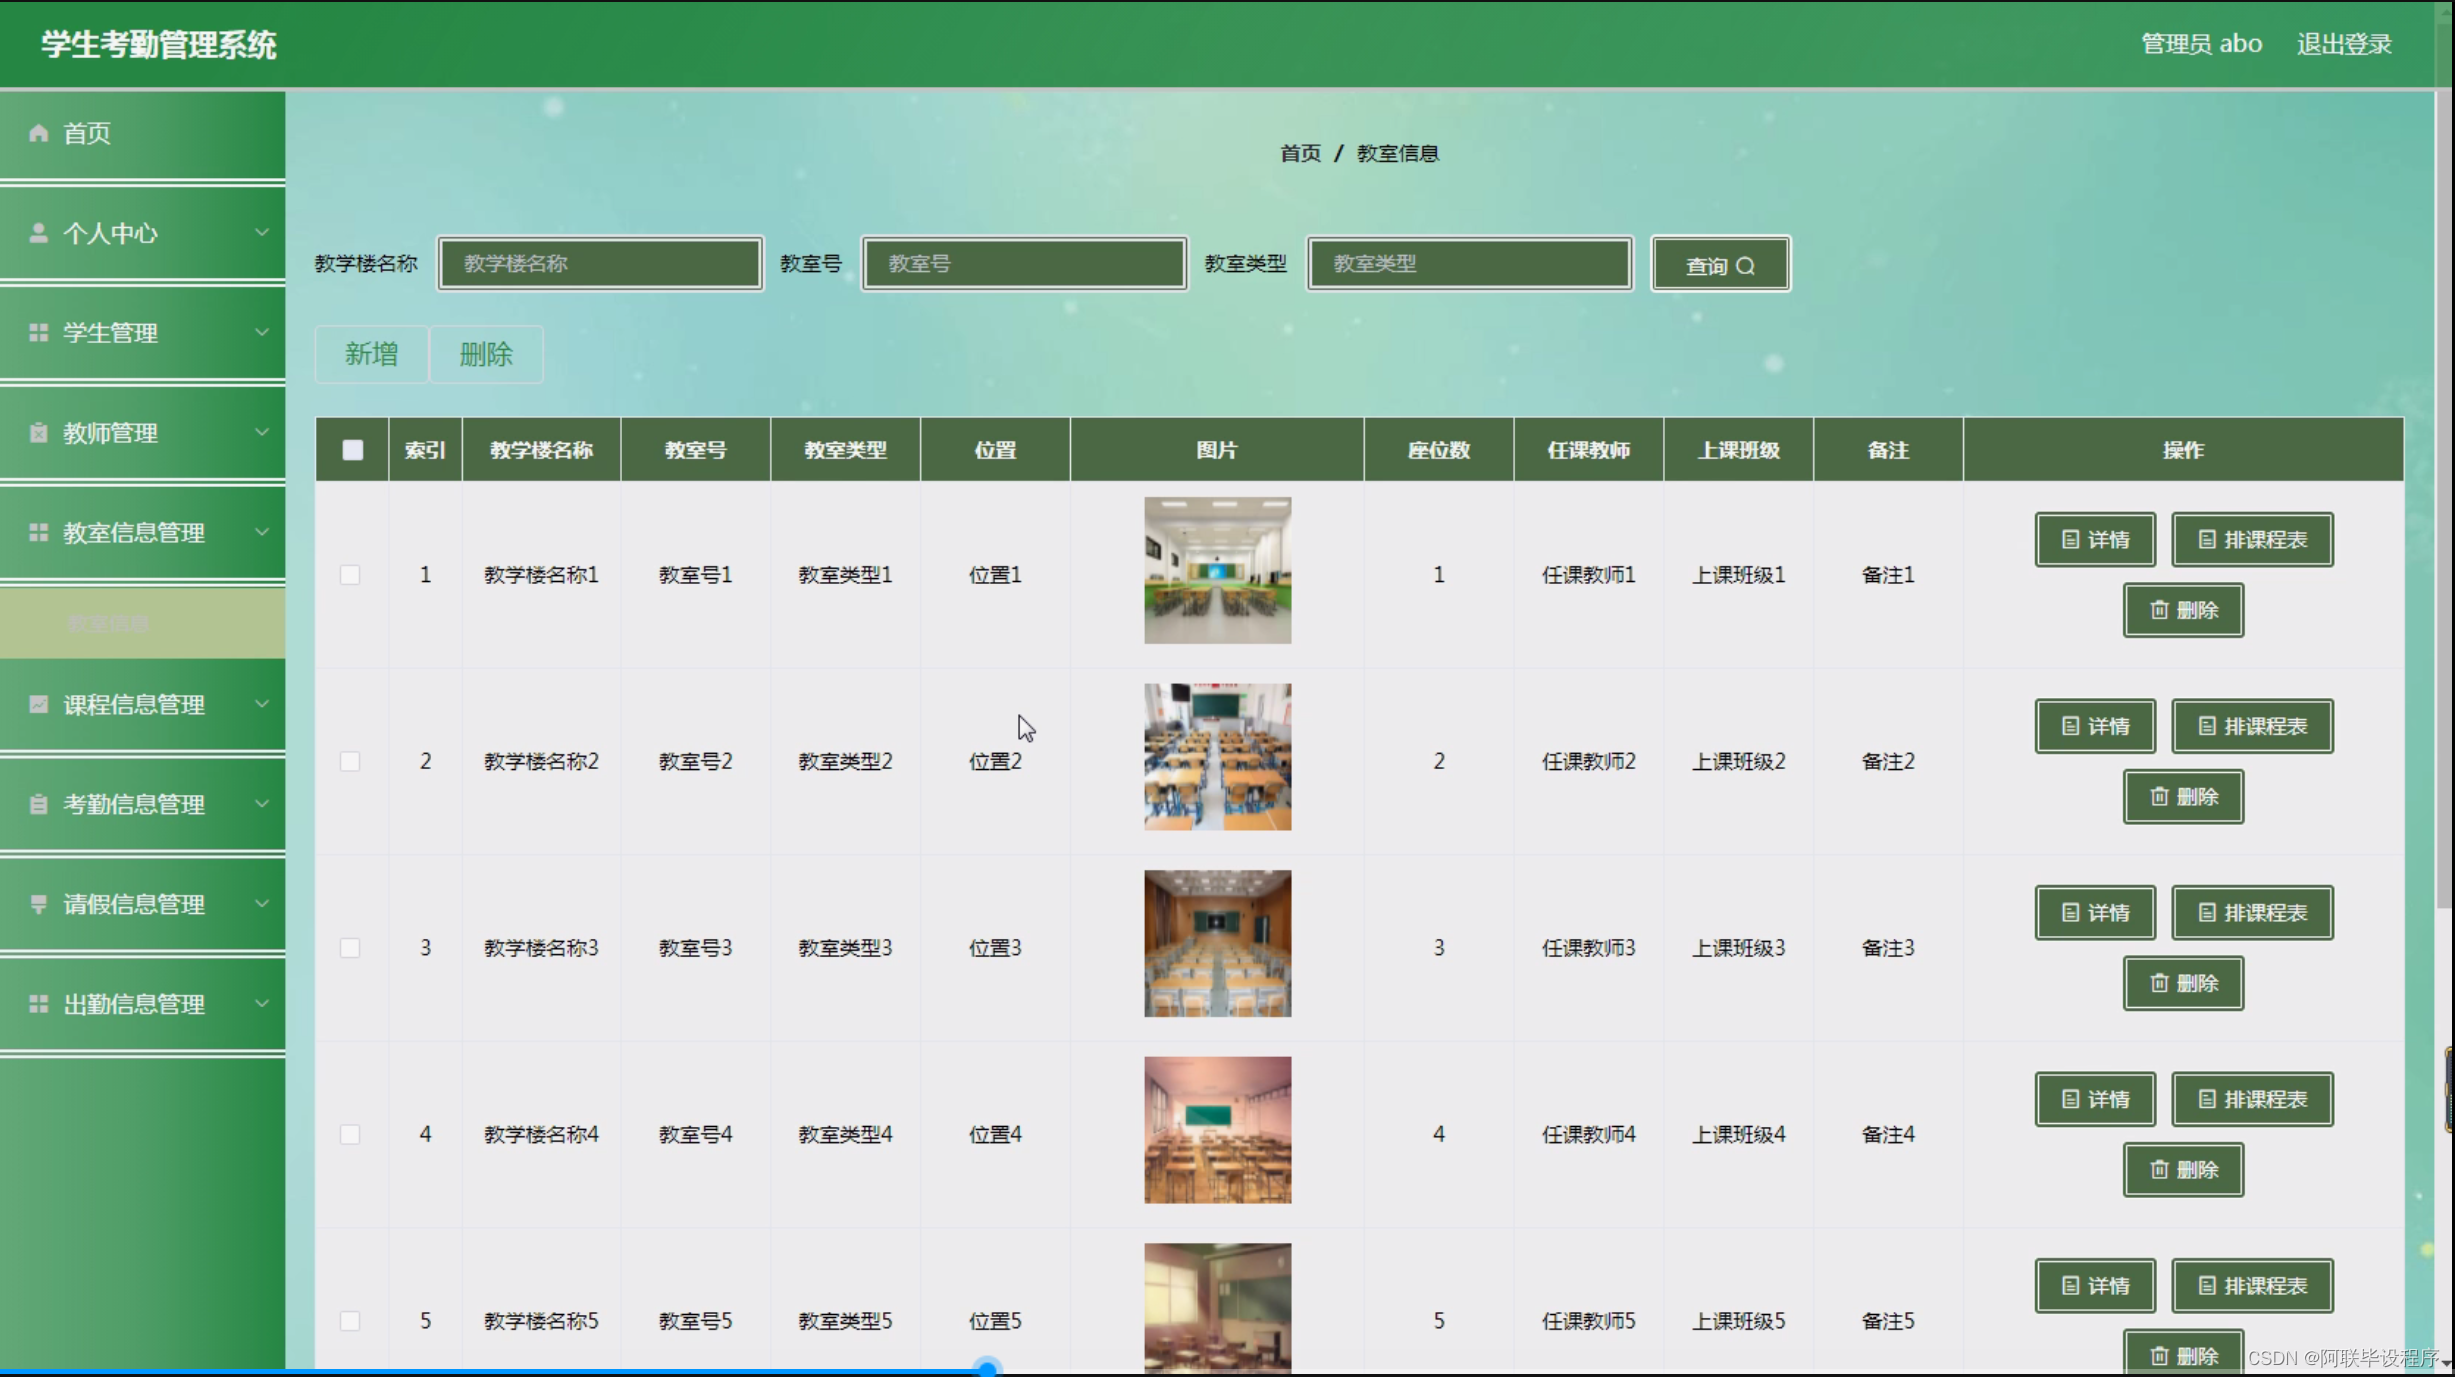Image resolution: width=2455 pixels, height=1377 pixels.
Task: Go to 首页 in the breadcrumb
Action: [x=1300, y=153]
